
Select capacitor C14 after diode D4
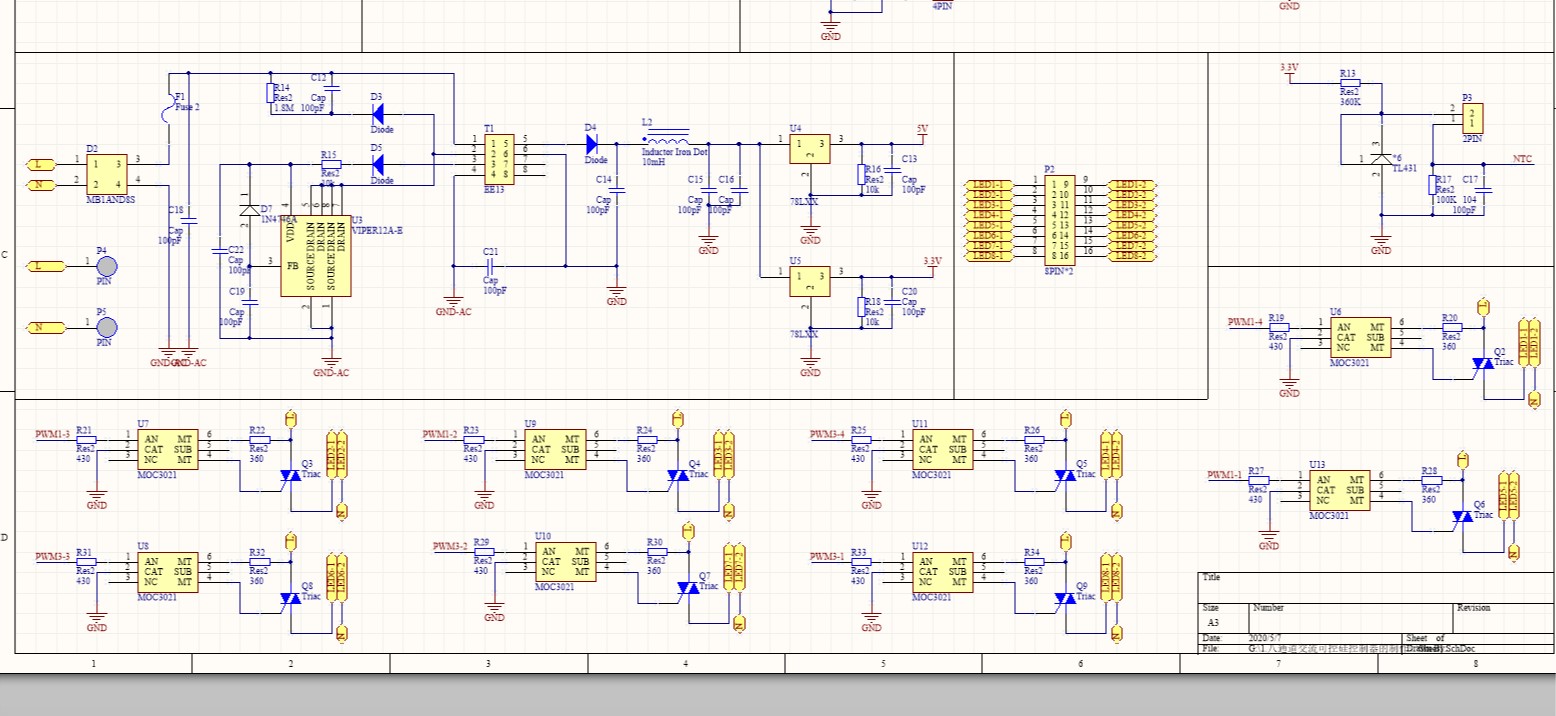tap(617, 189)
